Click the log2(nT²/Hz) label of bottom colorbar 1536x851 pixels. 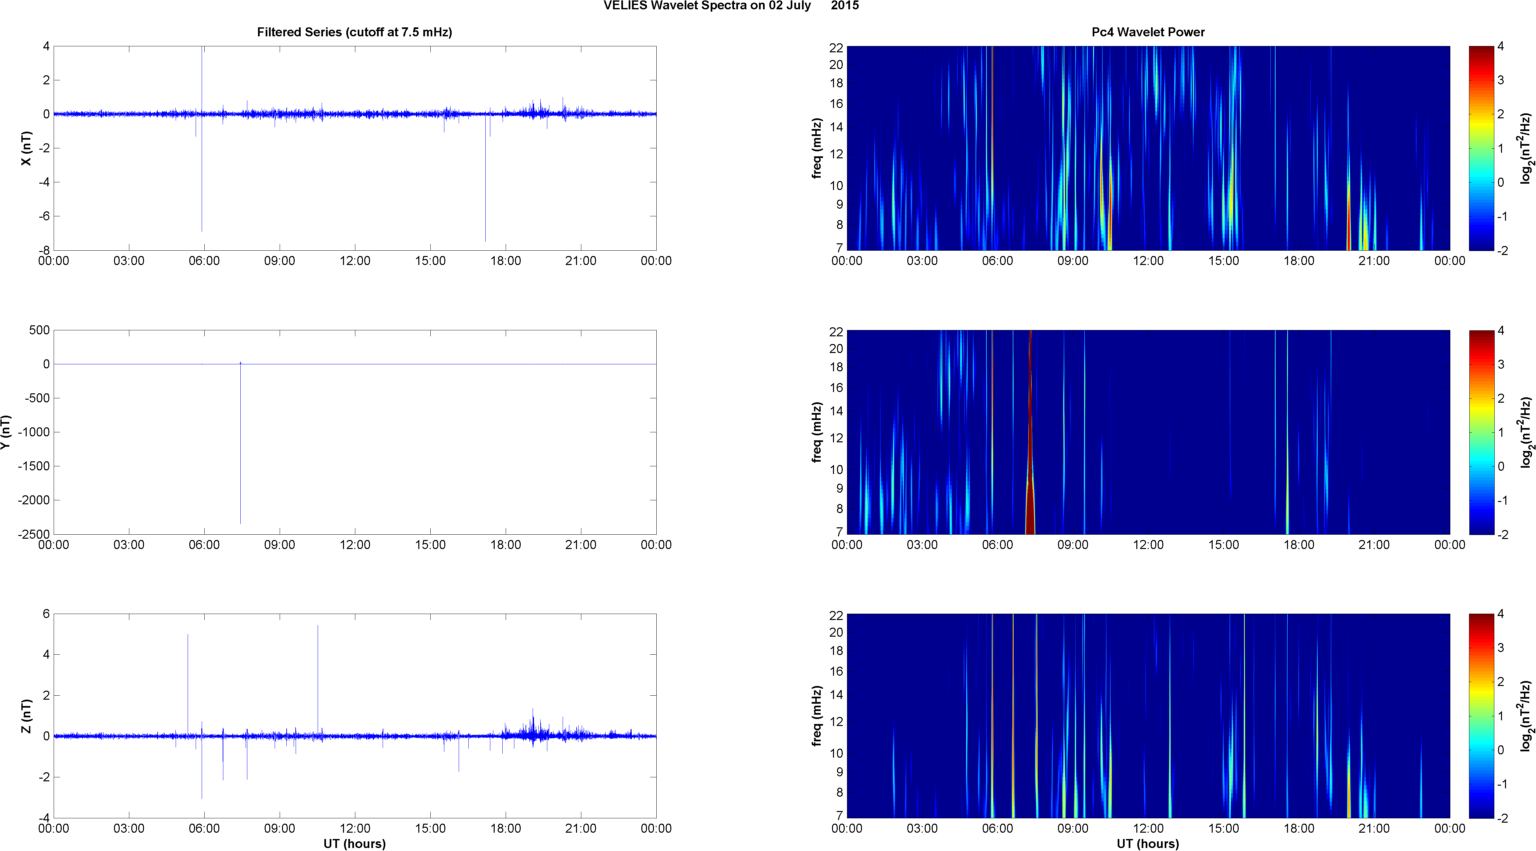1526,716
